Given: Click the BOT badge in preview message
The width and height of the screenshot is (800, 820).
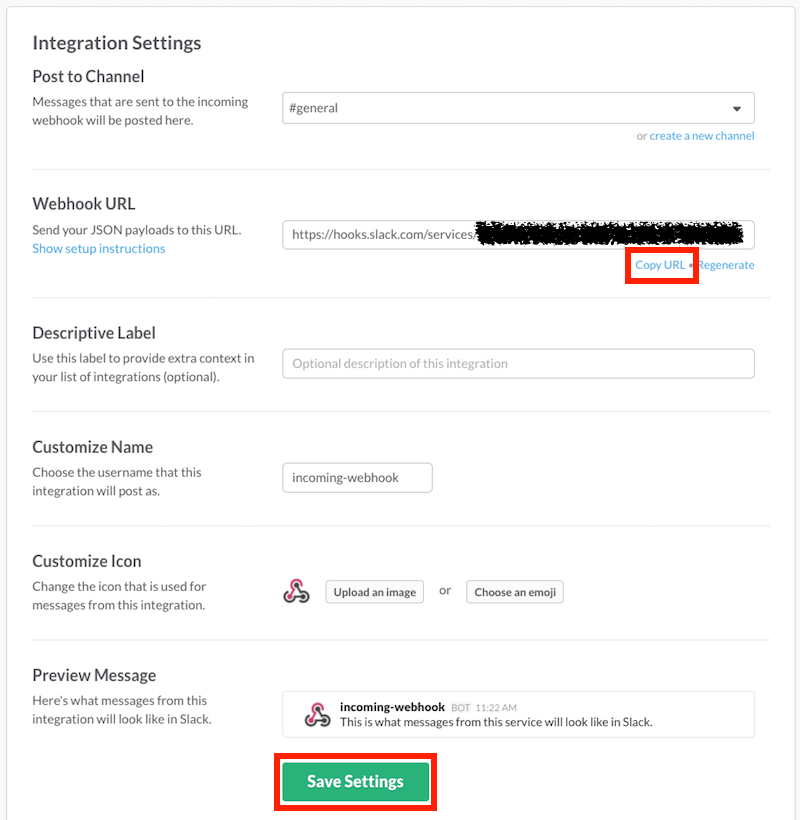Looking at the screenshot, I should 460,708.
